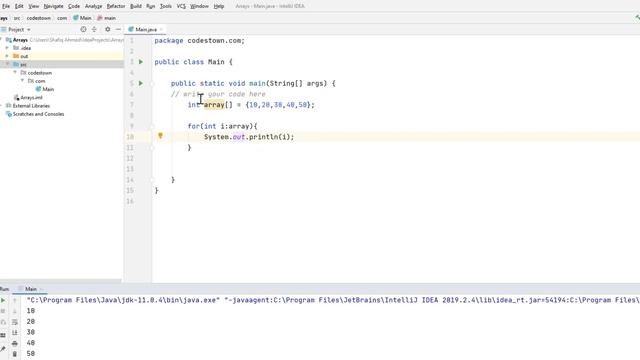Toggle code fold marker on for loop line
640x360 pixels.
click(152, 127)
